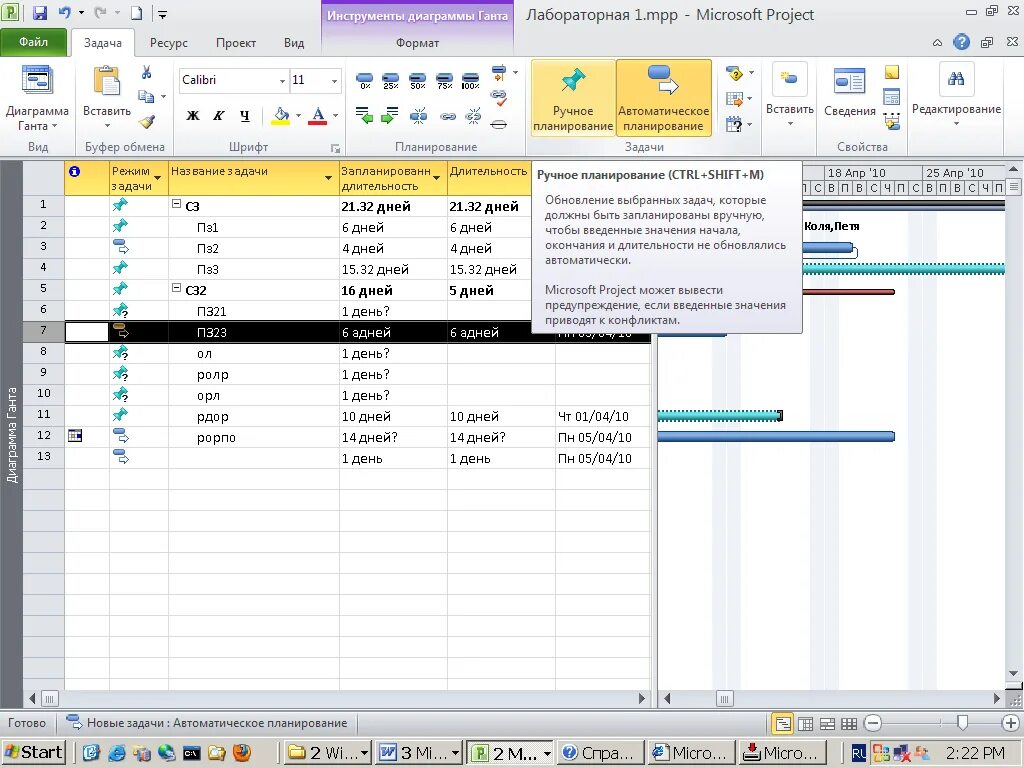Viewport: 1024px width, 768px height.
Task: Open the Task Inspector icon
Action: click(x=735, y=74)
